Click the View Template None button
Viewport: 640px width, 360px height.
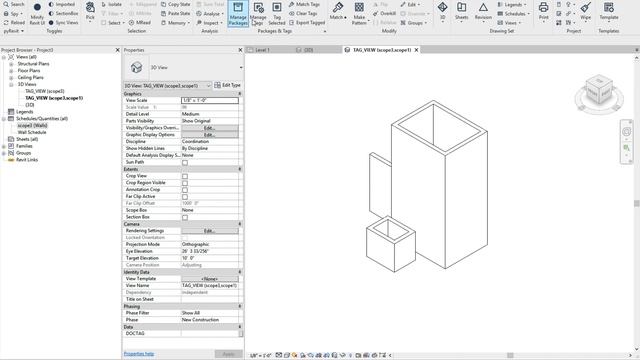point(210,279)
